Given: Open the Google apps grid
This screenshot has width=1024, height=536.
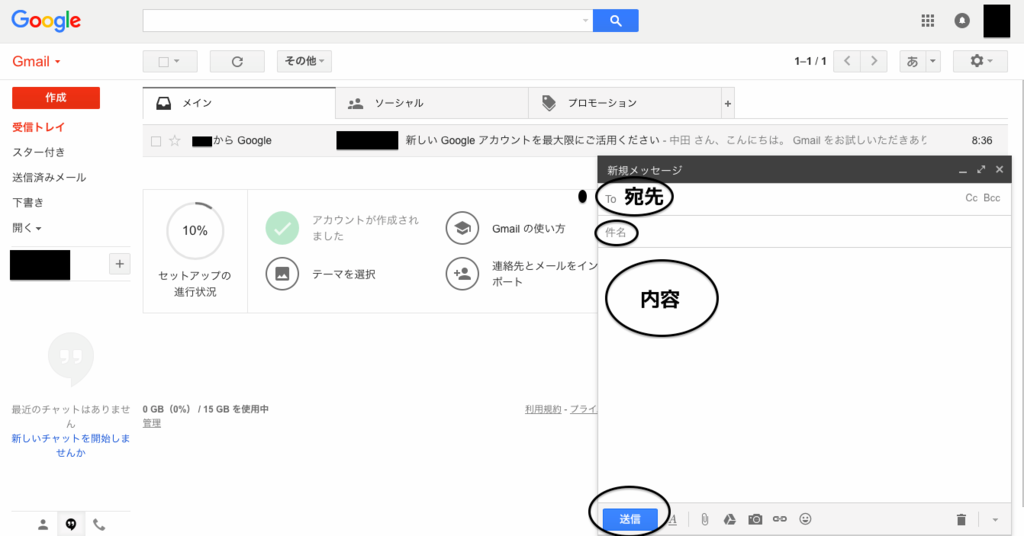Looking at the screenshot, I should click(927, 21).
